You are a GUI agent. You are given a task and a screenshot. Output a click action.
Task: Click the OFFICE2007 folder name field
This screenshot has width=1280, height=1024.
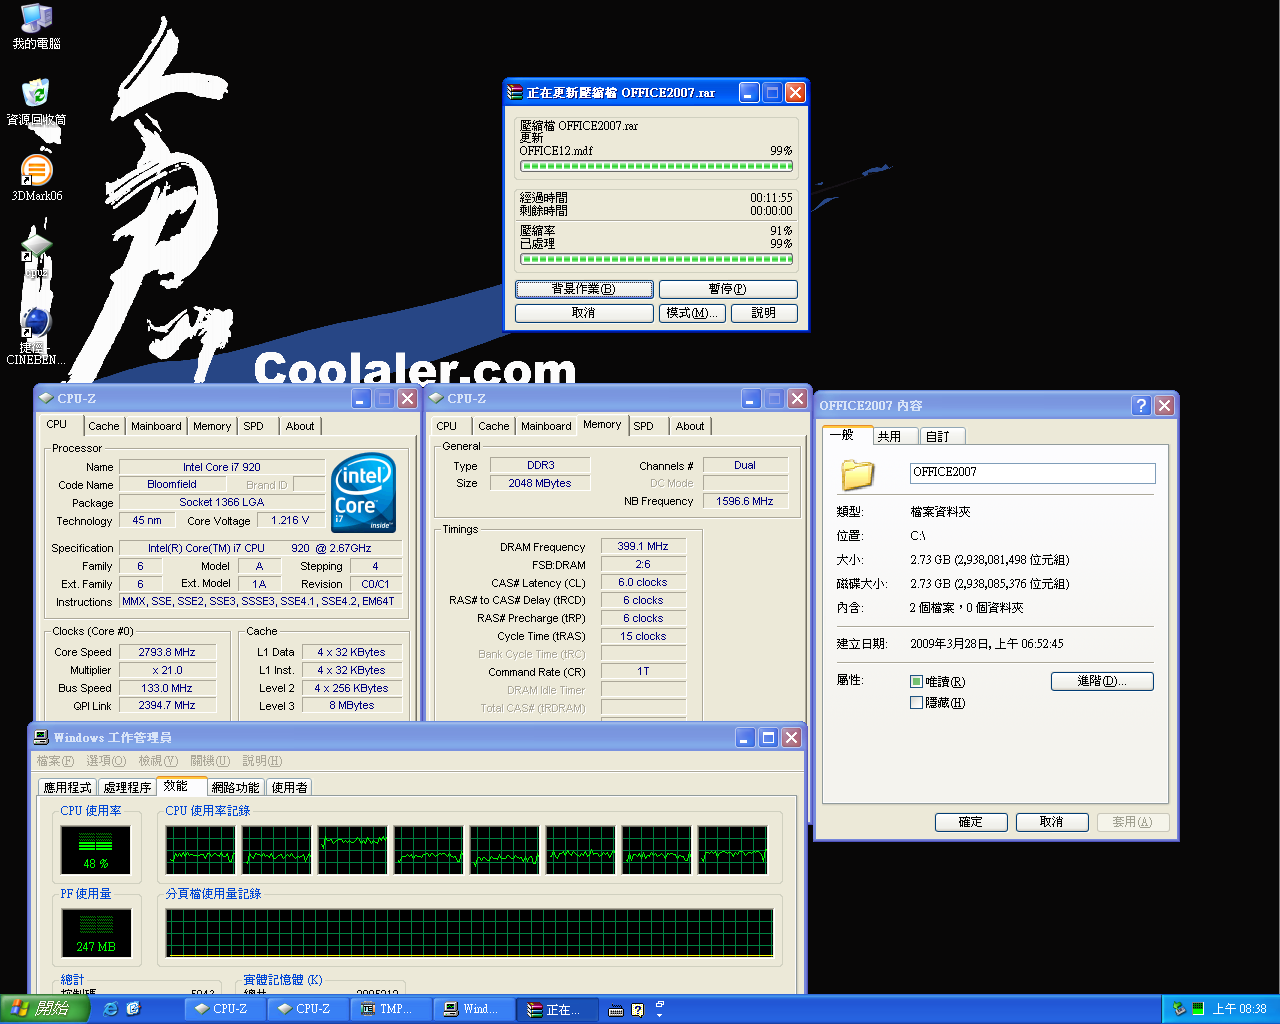pos(1033,473)
